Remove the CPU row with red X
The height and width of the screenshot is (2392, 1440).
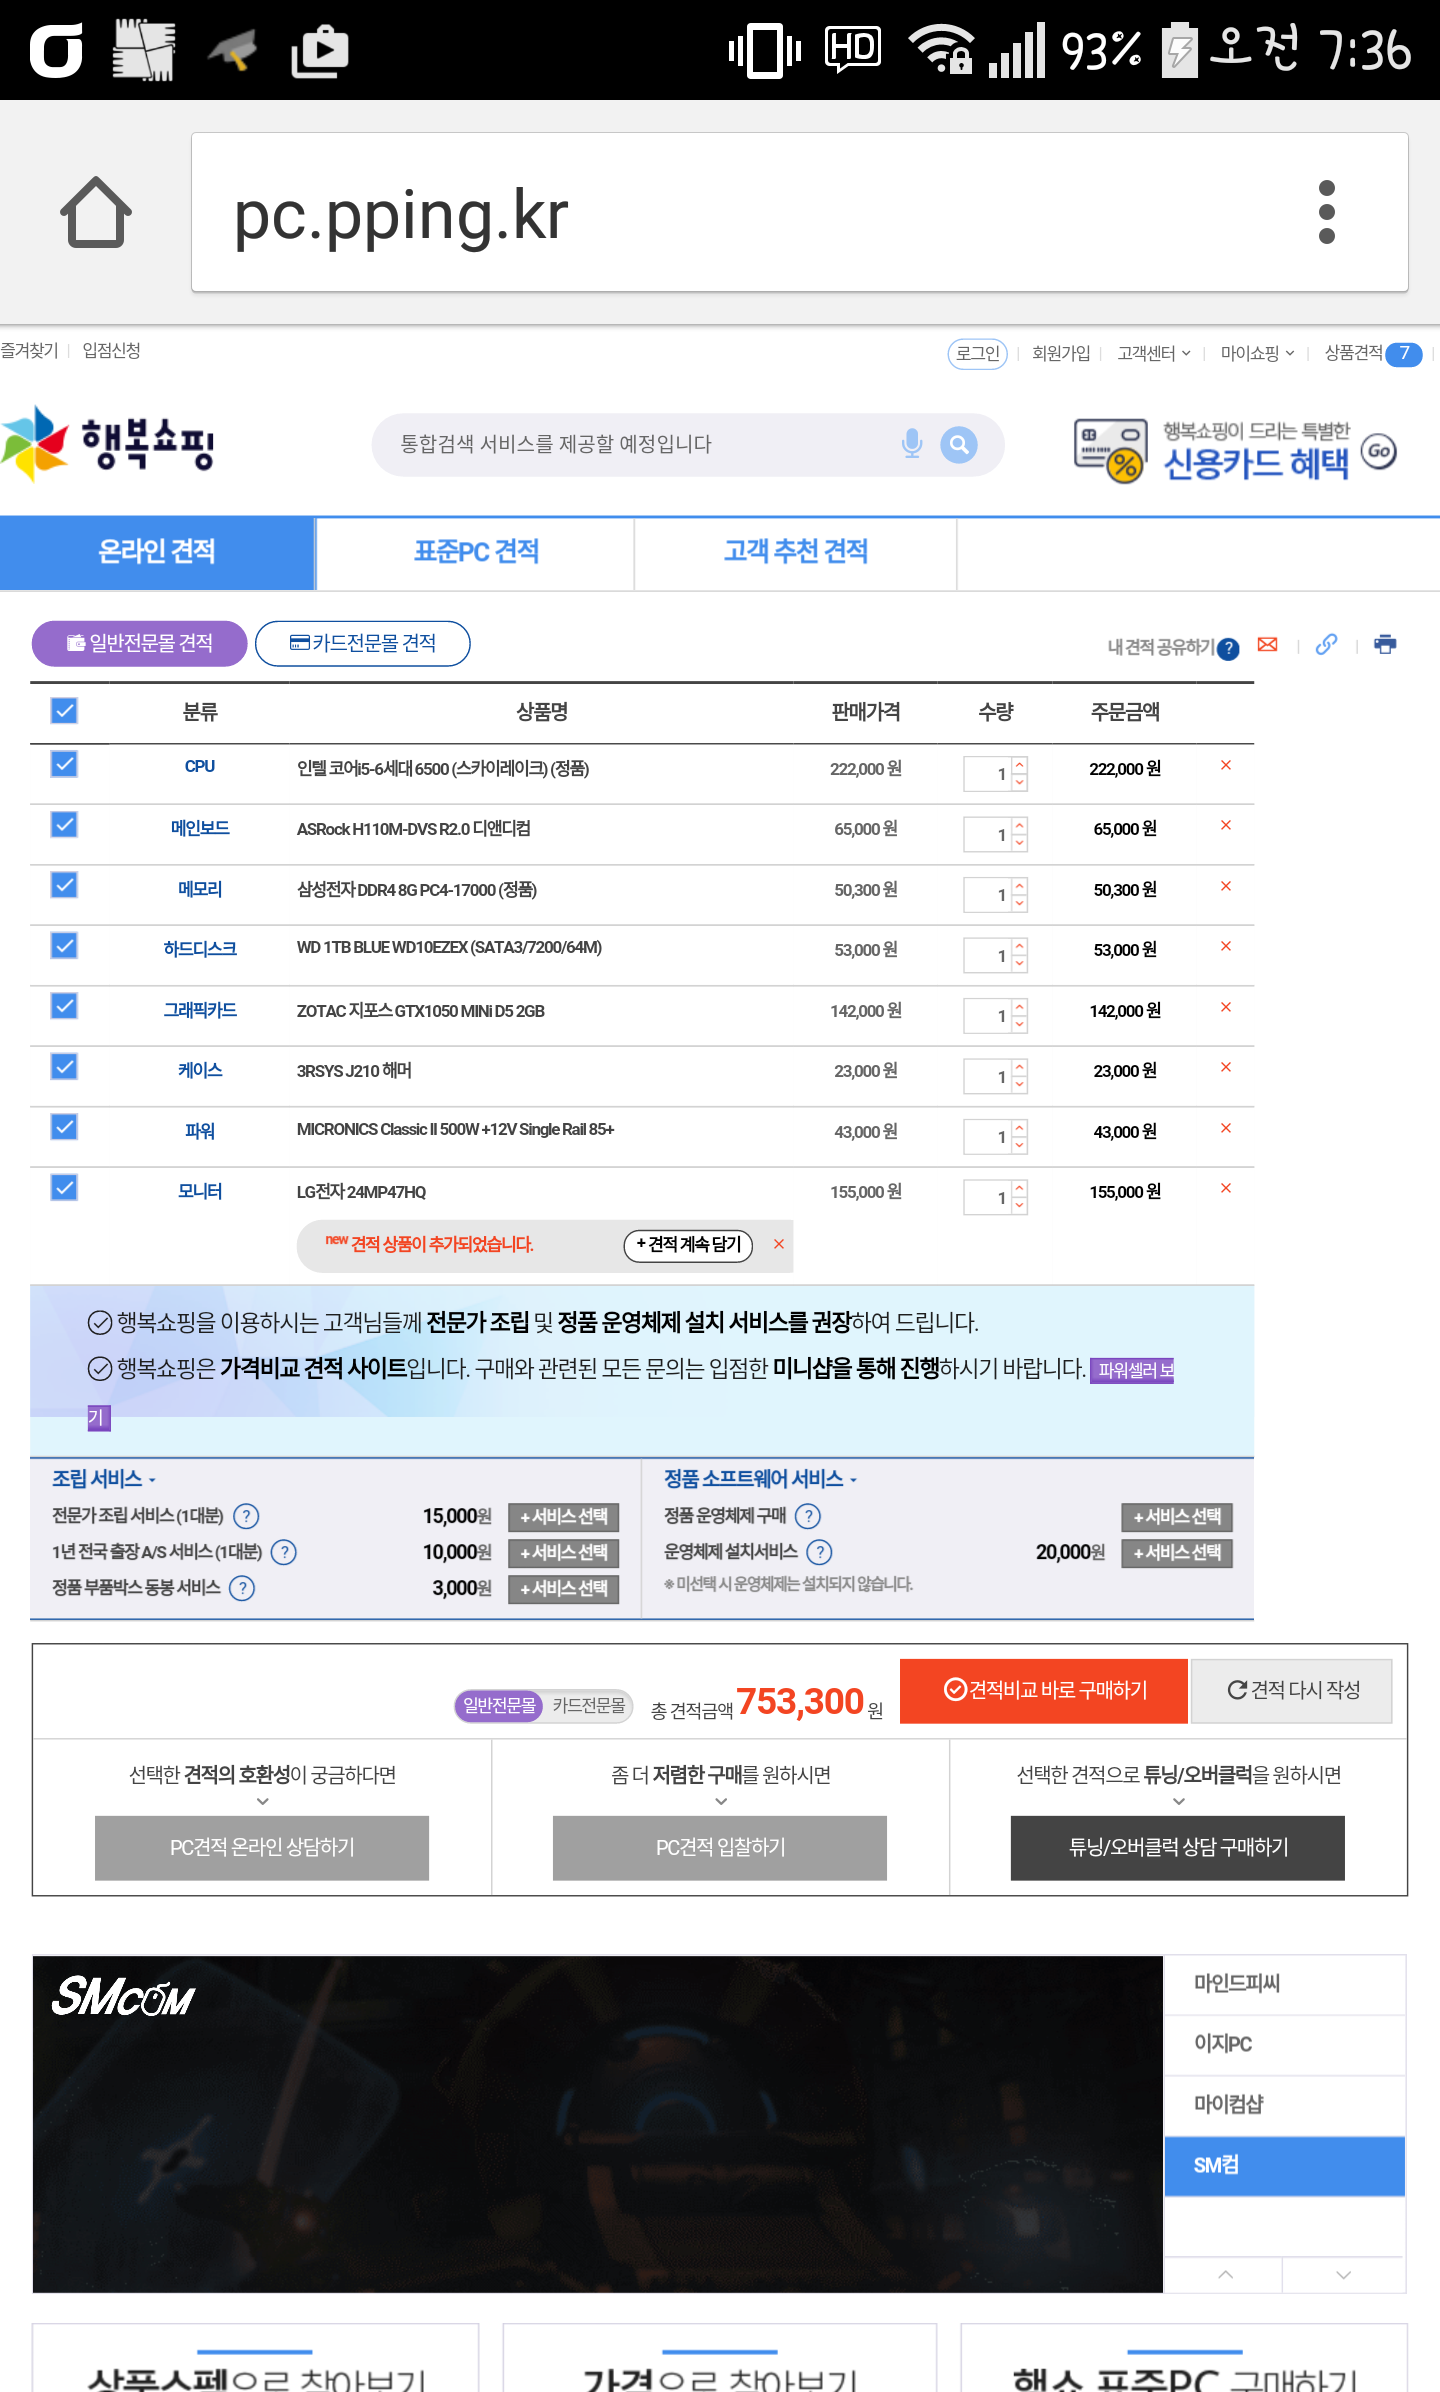click(x=1225, y=766)
